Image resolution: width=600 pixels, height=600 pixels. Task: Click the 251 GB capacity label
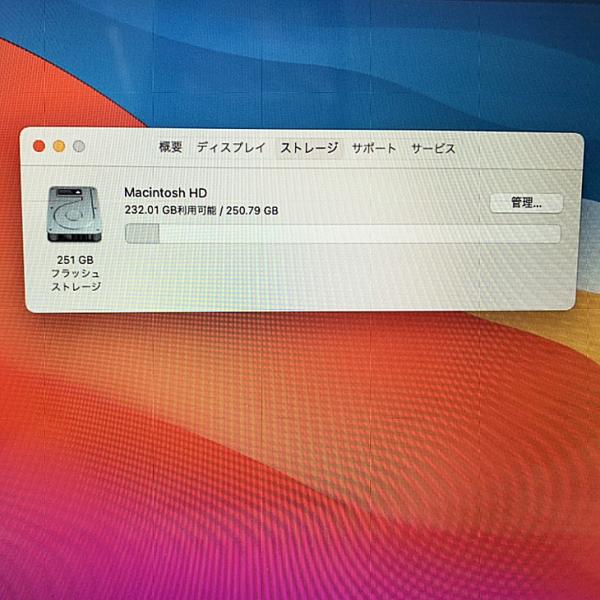click(x=75, y=260)
